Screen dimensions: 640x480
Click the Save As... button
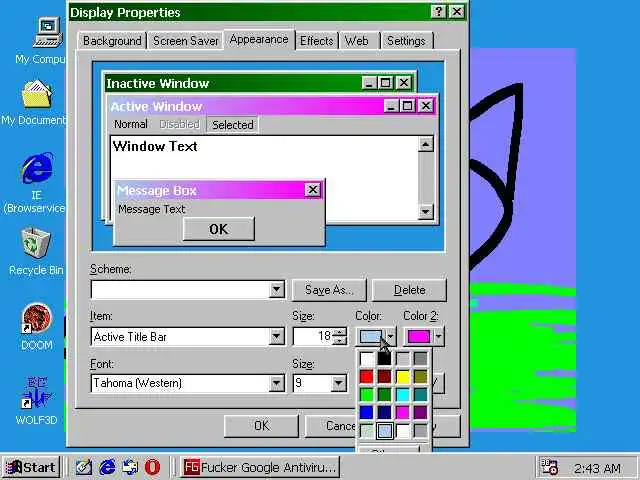(329, 290)
